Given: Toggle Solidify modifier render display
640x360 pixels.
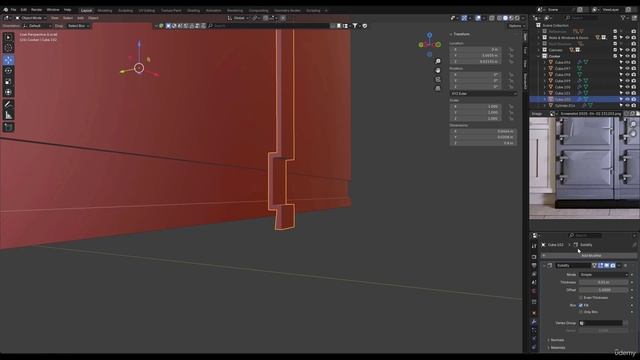Looking at the screenshot, I should (613, 266).
